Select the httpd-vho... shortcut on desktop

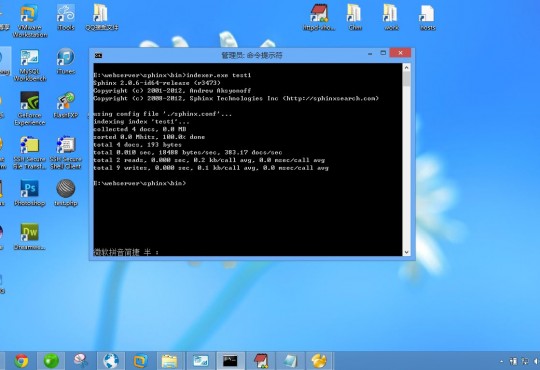coord(319,17)
